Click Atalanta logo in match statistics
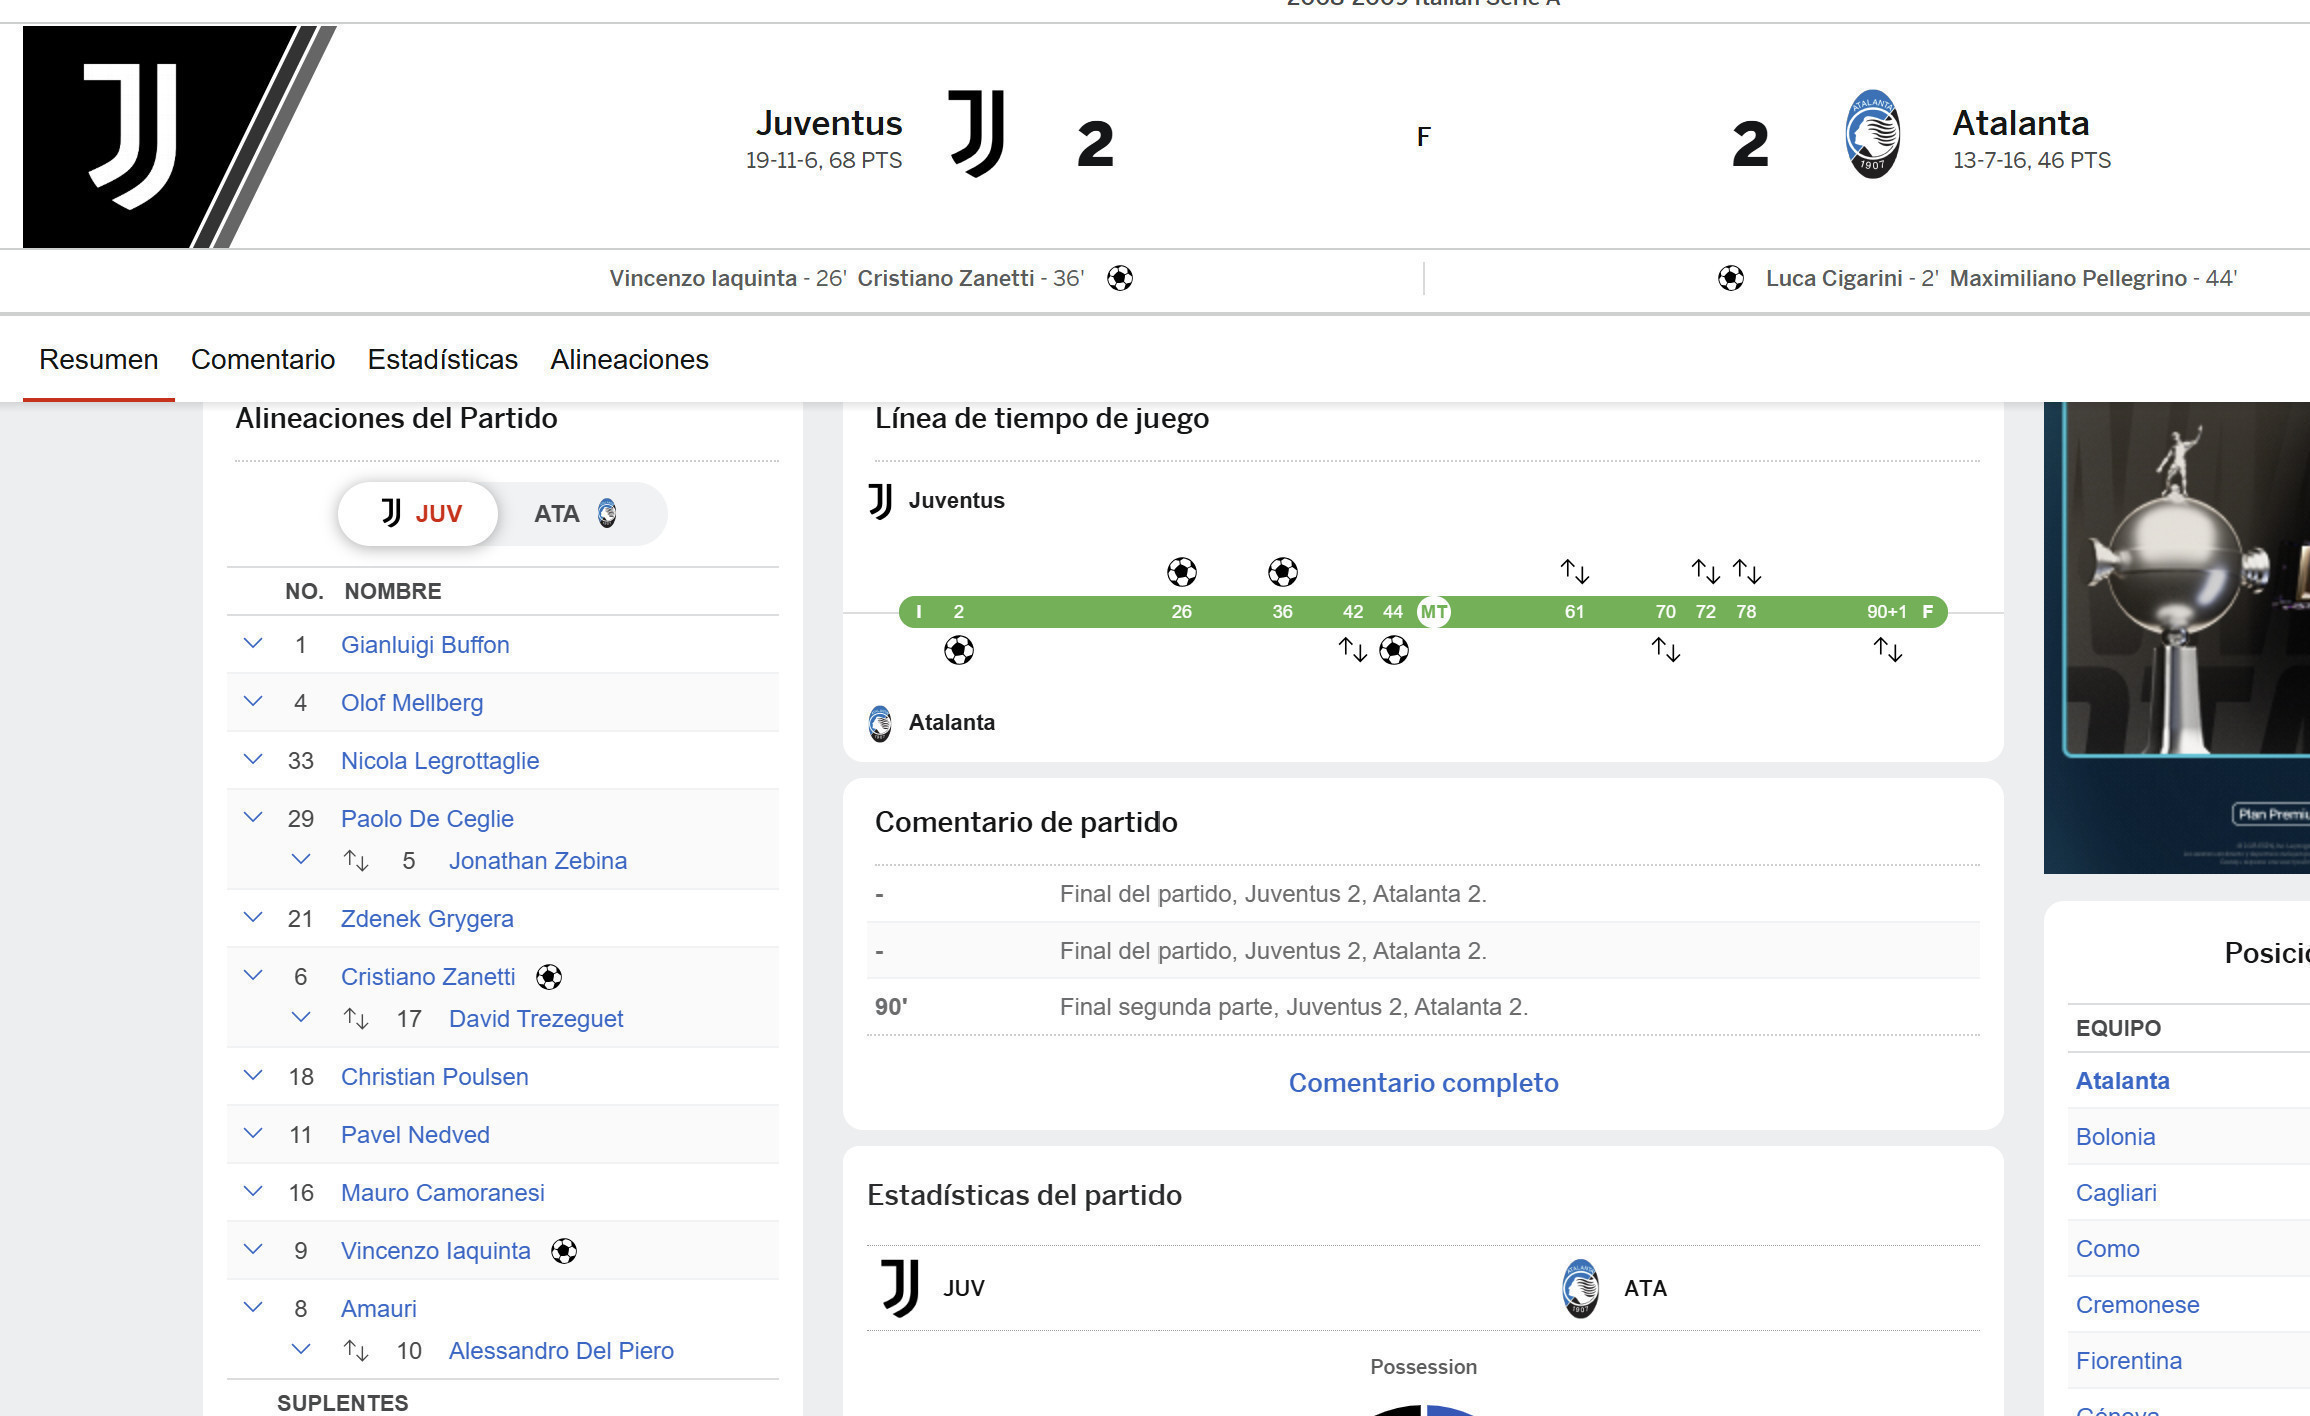2310x1416 pixels. [1581, 1288]
